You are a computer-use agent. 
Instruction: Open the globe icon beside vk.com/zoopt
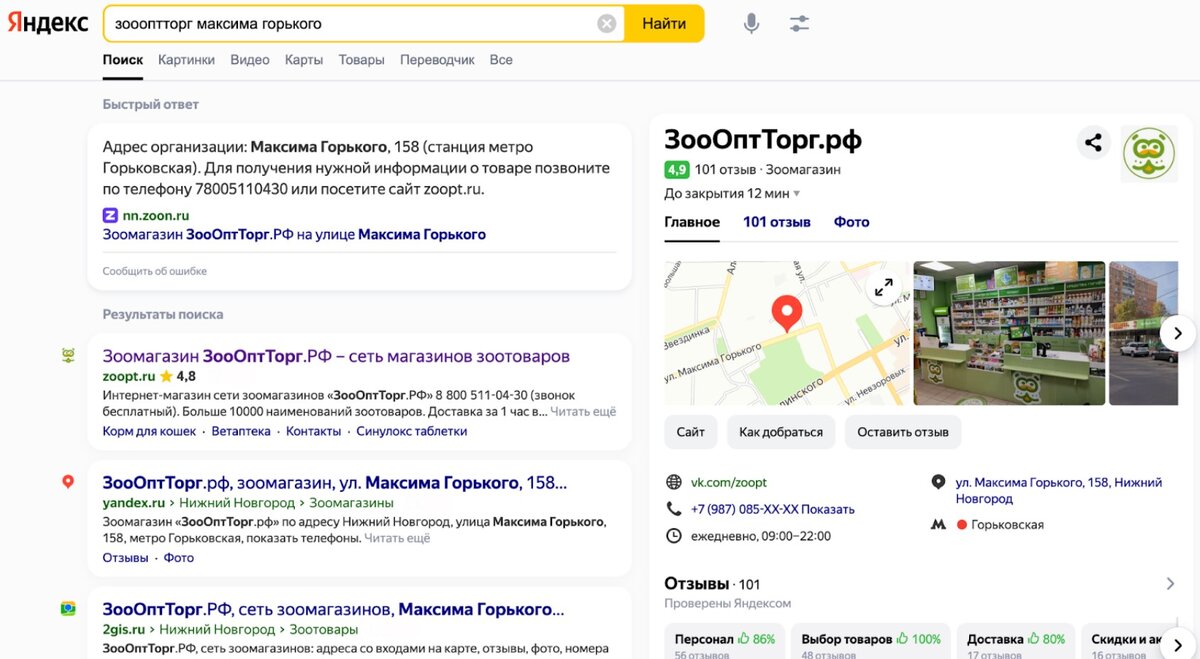click(x=673, y=482)
